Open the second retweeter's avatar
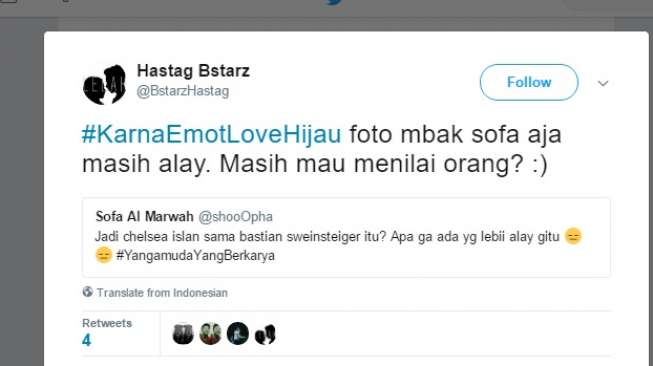This screenshot has height=366, width=653. (x=210, y=334)
